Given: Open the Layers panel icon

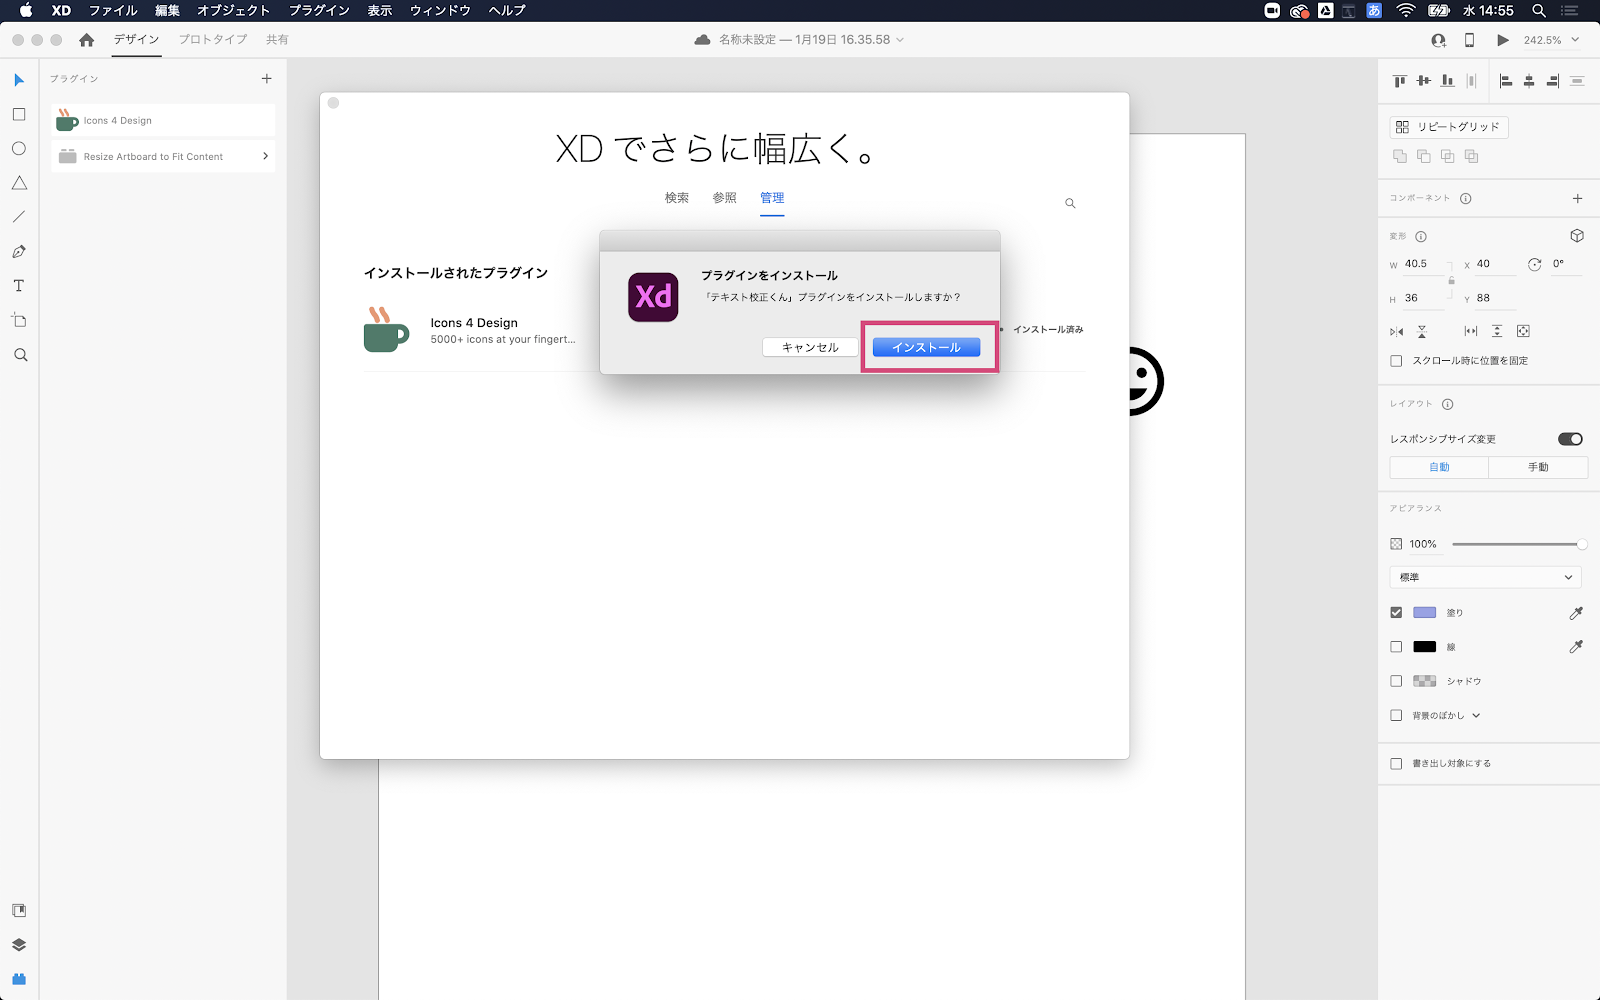Looking at the screenshot, I should pos(19,945).
